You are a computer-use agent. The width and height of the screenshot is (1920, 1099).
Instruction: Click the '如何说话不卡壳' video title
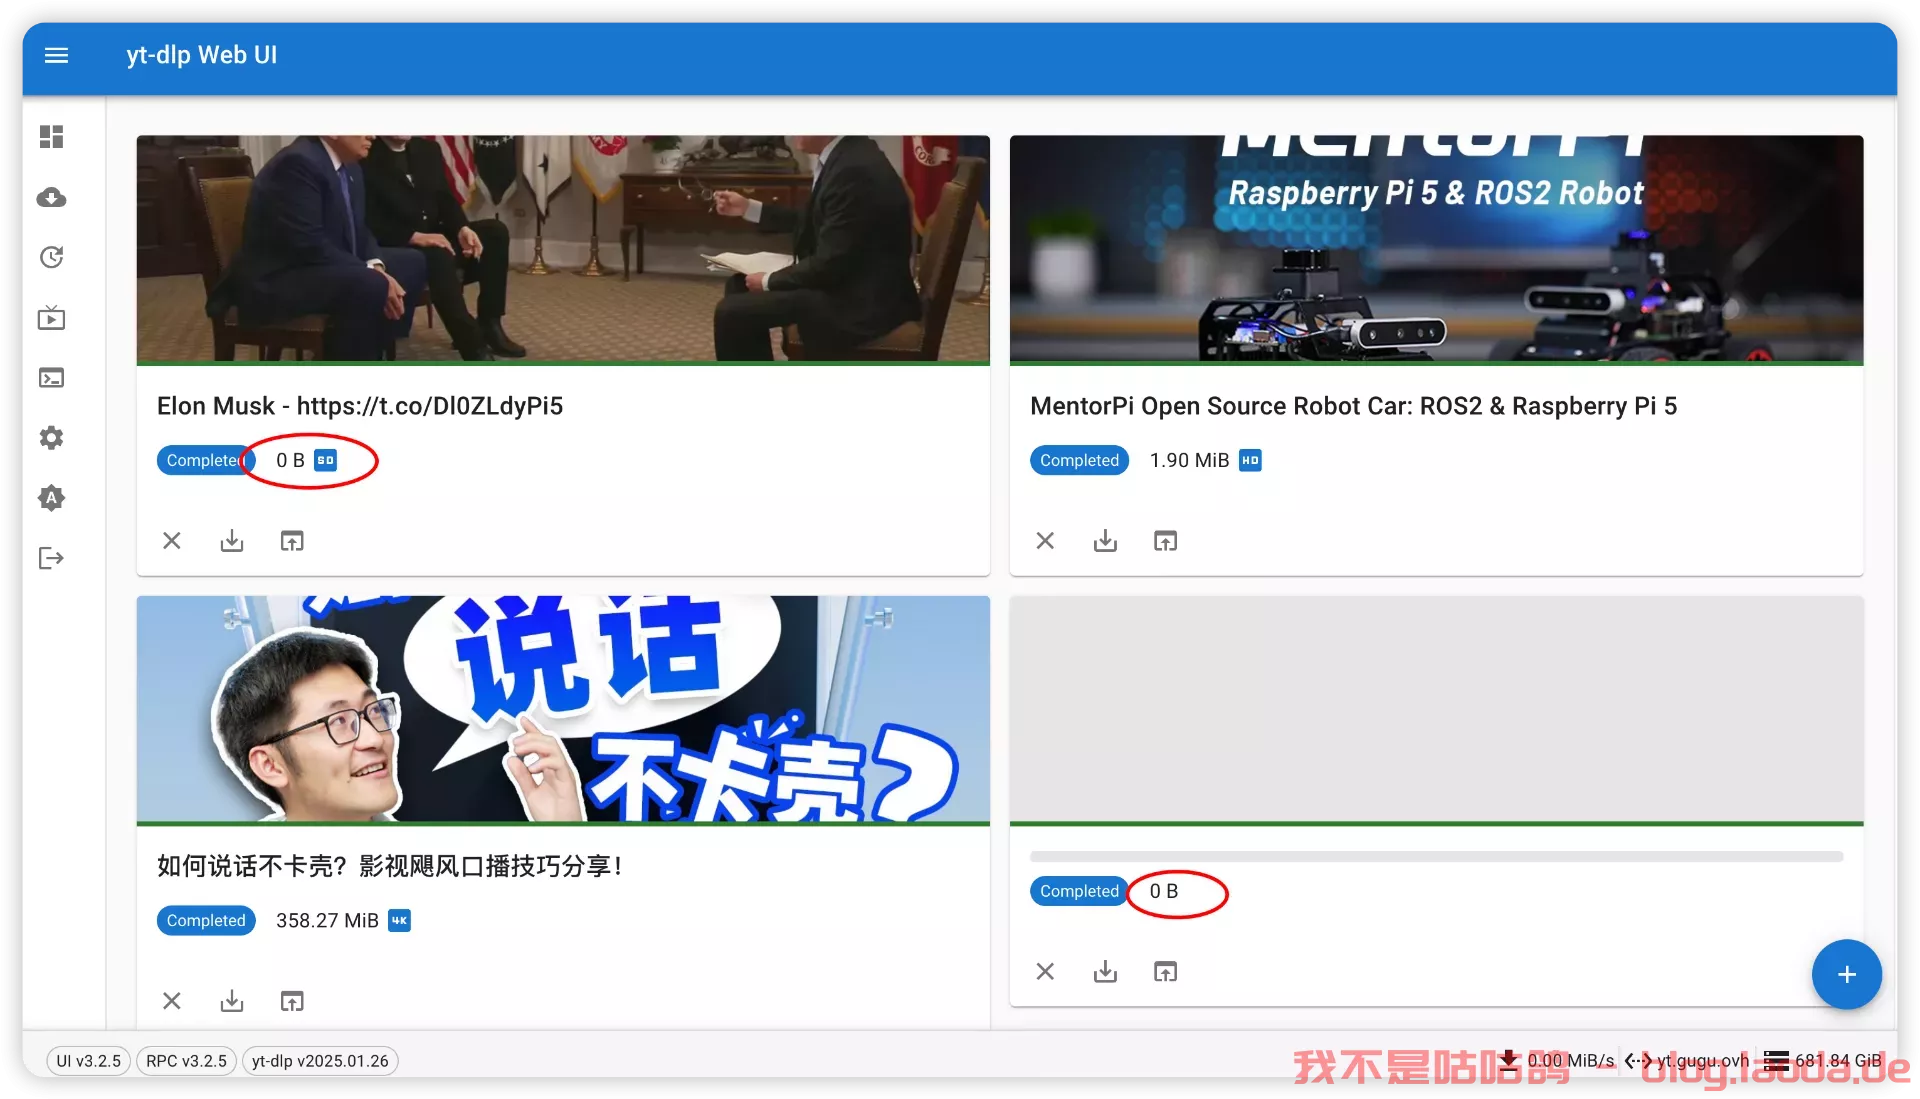390,866
